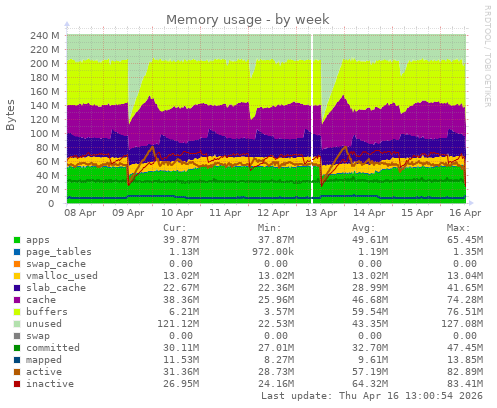Viewport: 497px width, 408px height.
Task: Click the 'Avg:' column header
Action: (364, 228)
